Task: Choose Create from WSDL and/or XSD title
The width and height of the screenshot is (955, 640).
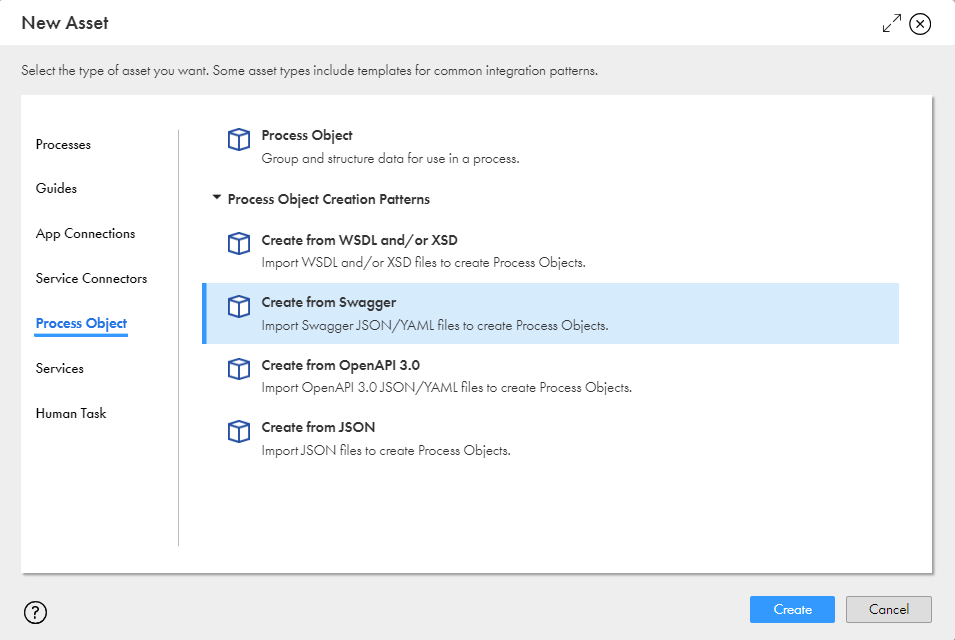Action: tap(359, 240)
